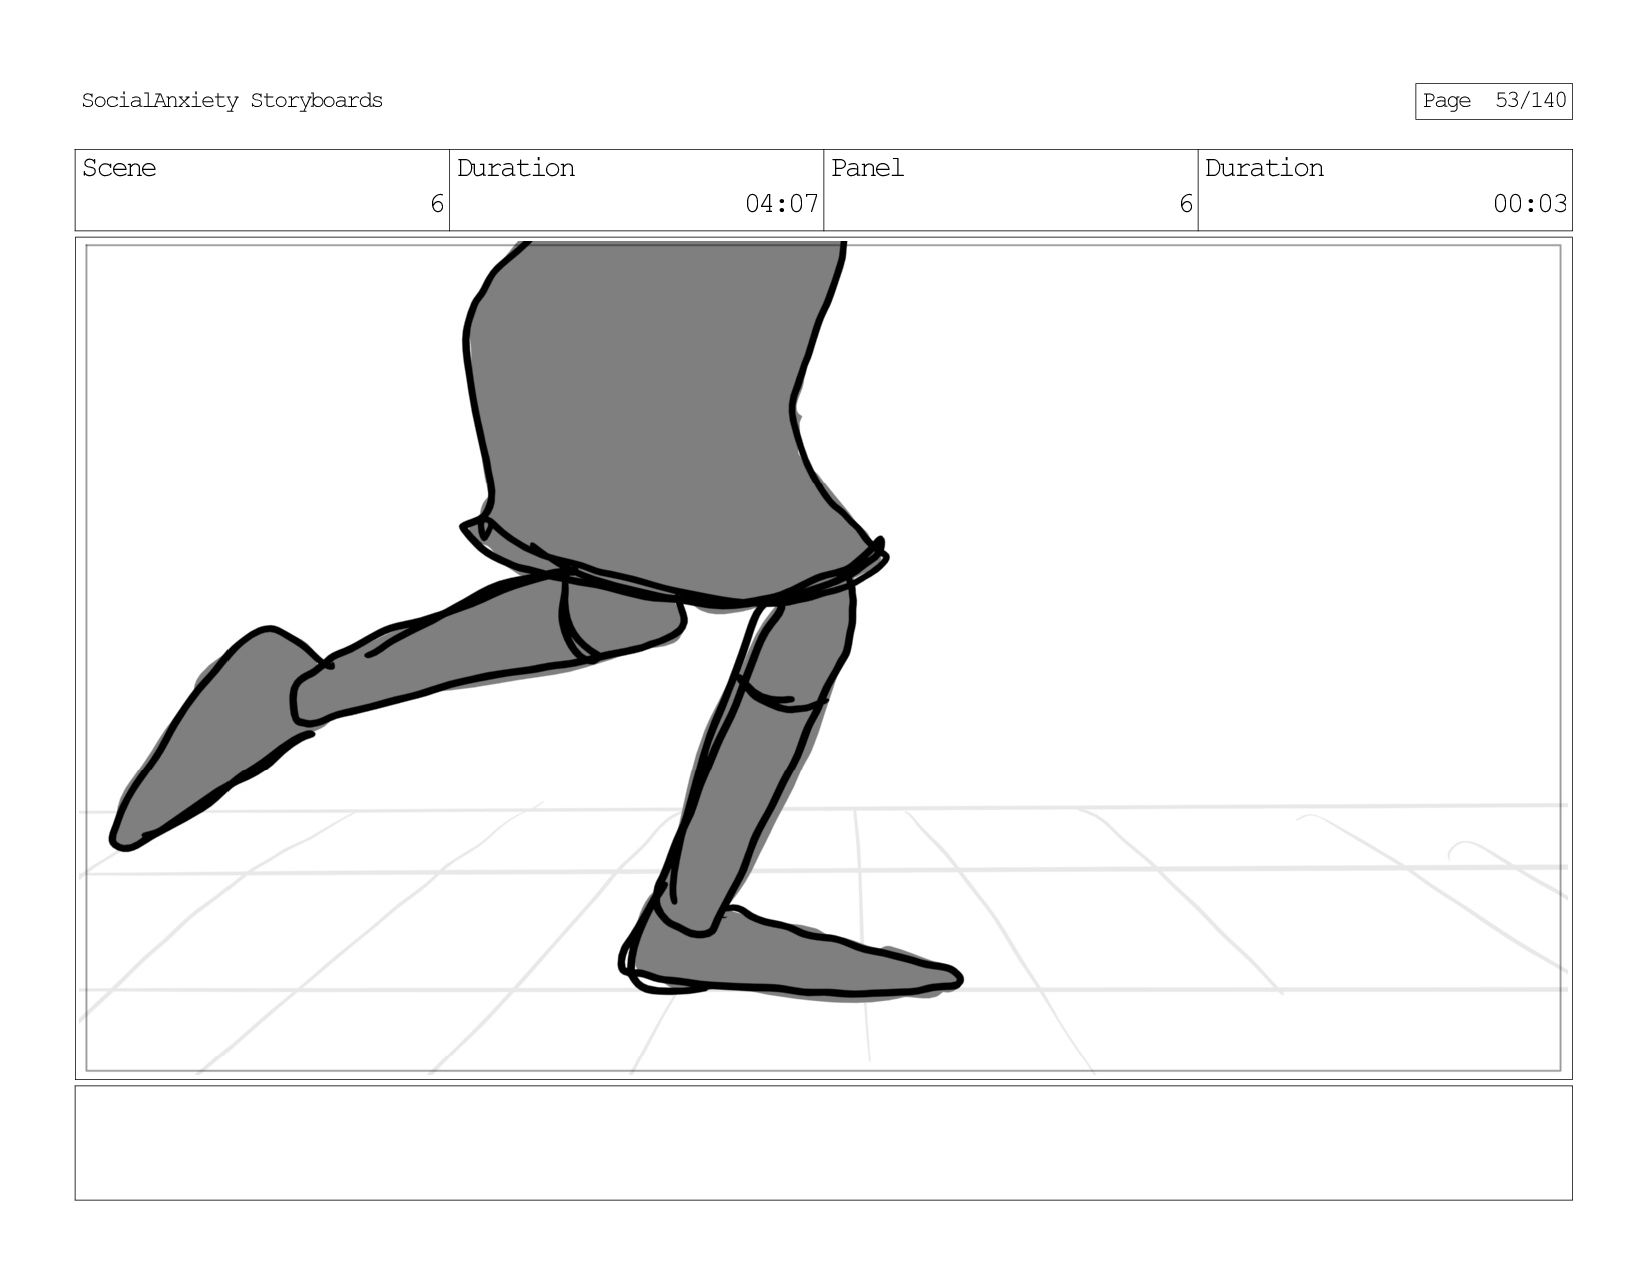Click the storyboard drawing of running legs
The width and height of the screenshot is (1650, 1275).
click(823, 658)
